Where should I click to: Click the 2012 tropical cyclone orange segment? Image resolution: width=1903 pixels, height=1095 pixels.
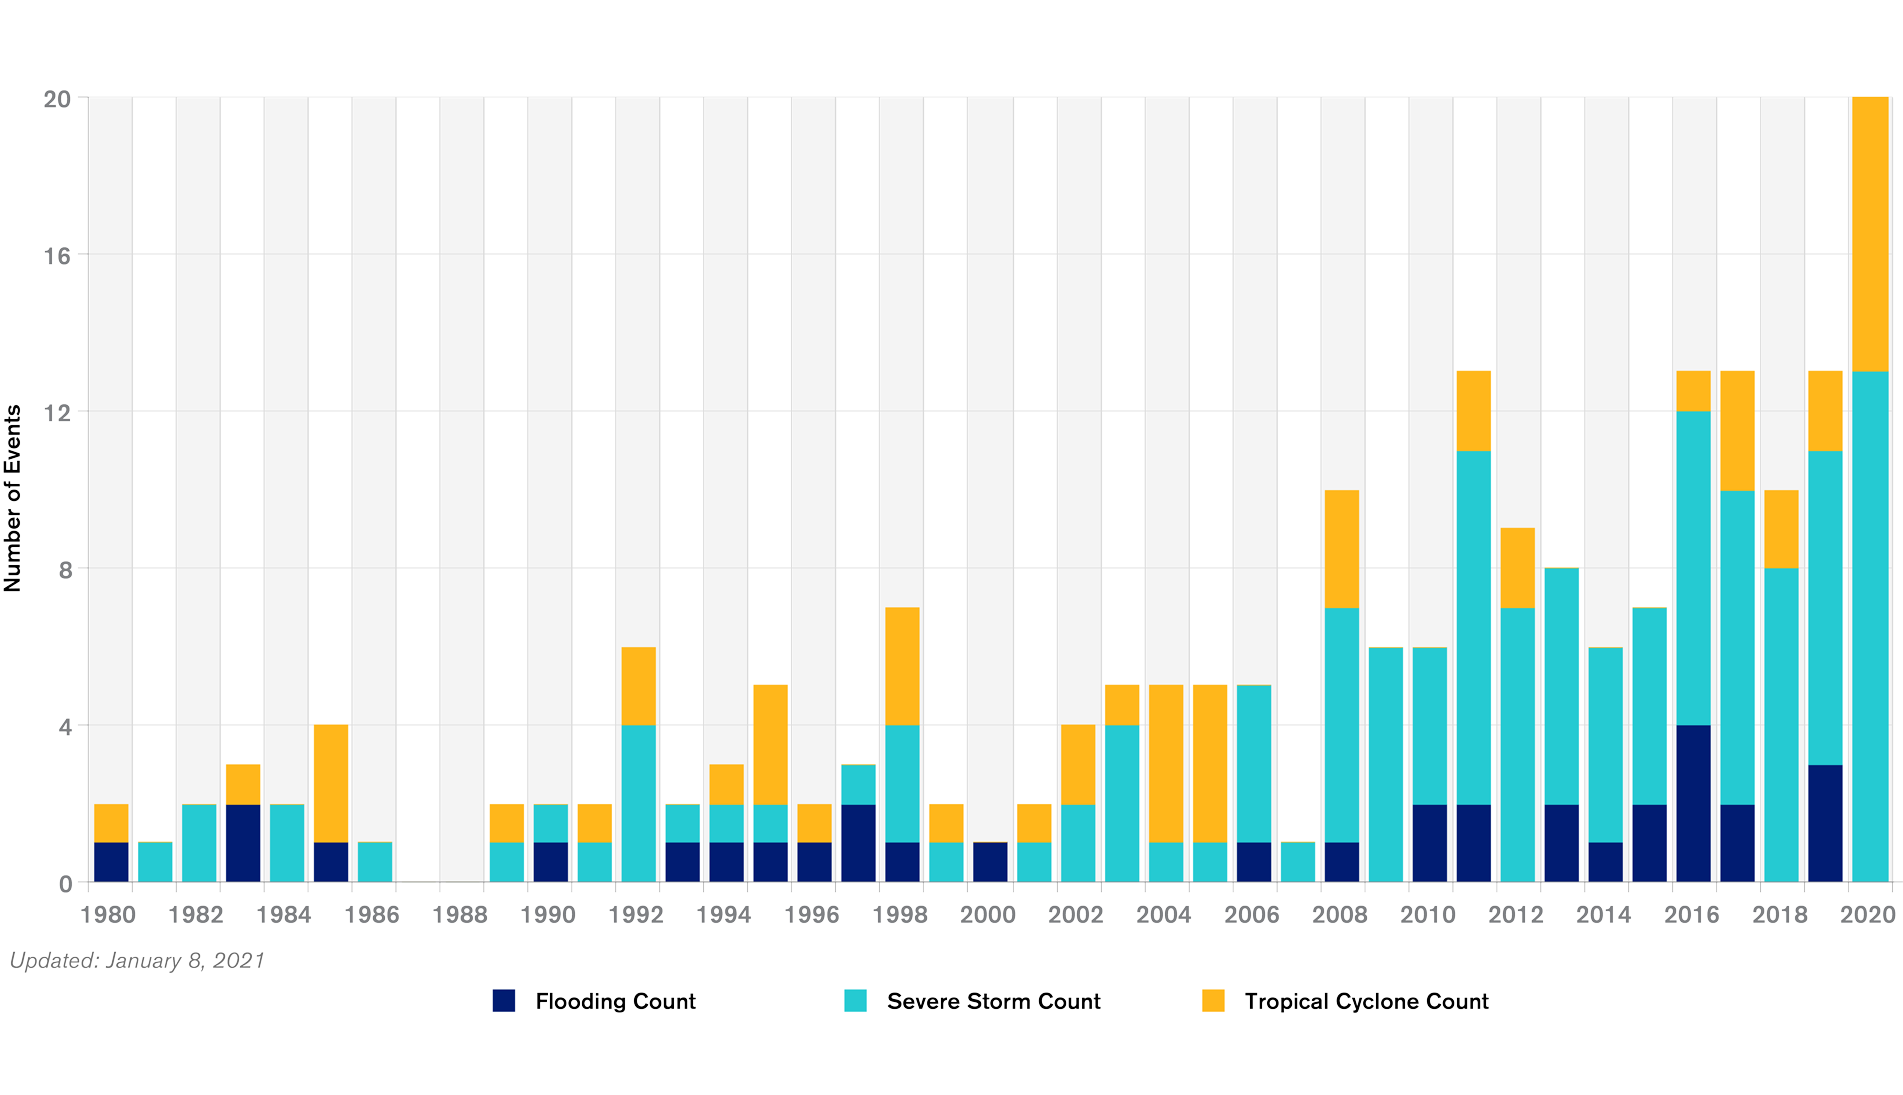coord(1518,568)
